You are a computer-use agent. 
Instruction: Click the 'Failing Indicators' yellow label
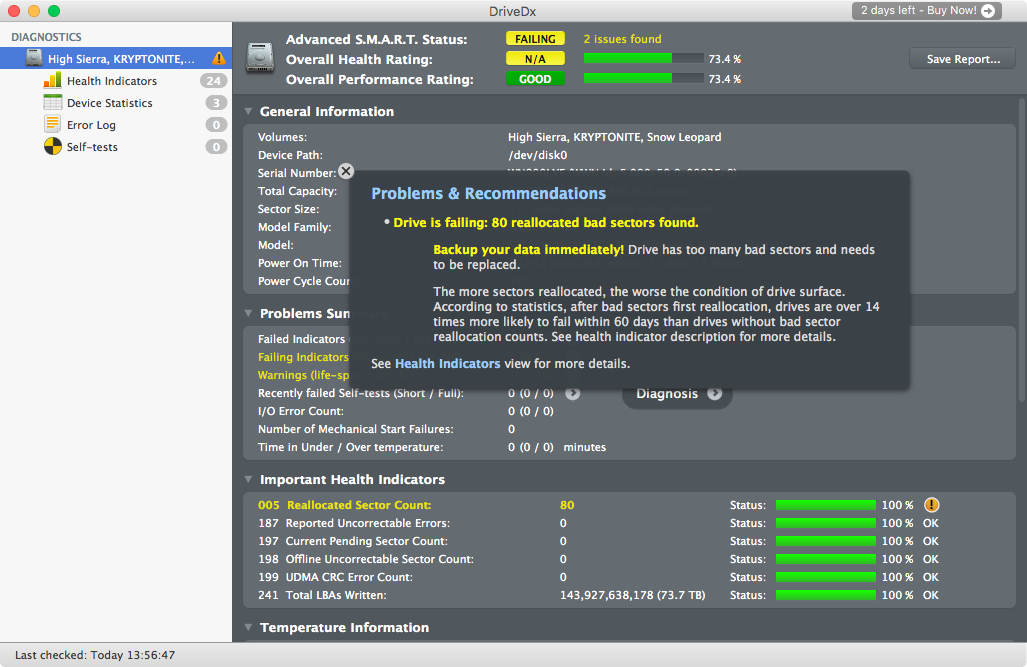click(x=303, y=356)
